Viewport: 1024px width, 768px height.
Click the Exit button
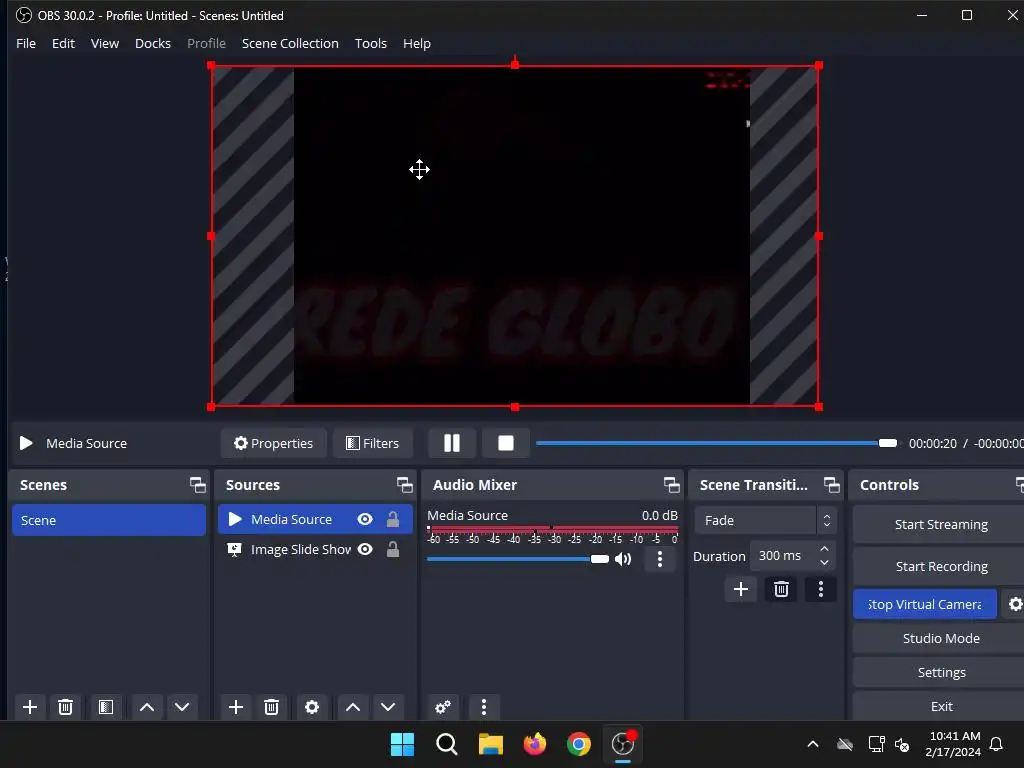940,706
